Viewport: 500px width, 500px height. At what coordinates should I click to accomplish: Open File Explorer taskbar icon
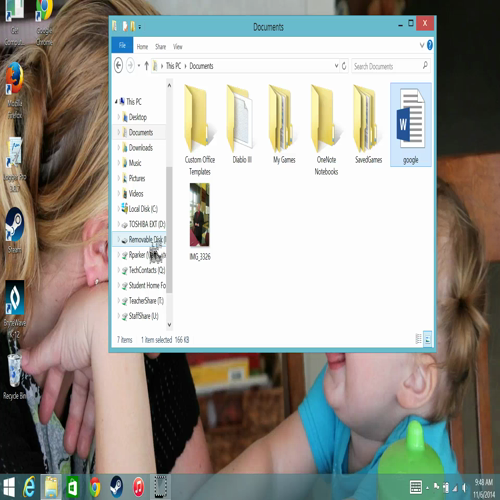51,487
